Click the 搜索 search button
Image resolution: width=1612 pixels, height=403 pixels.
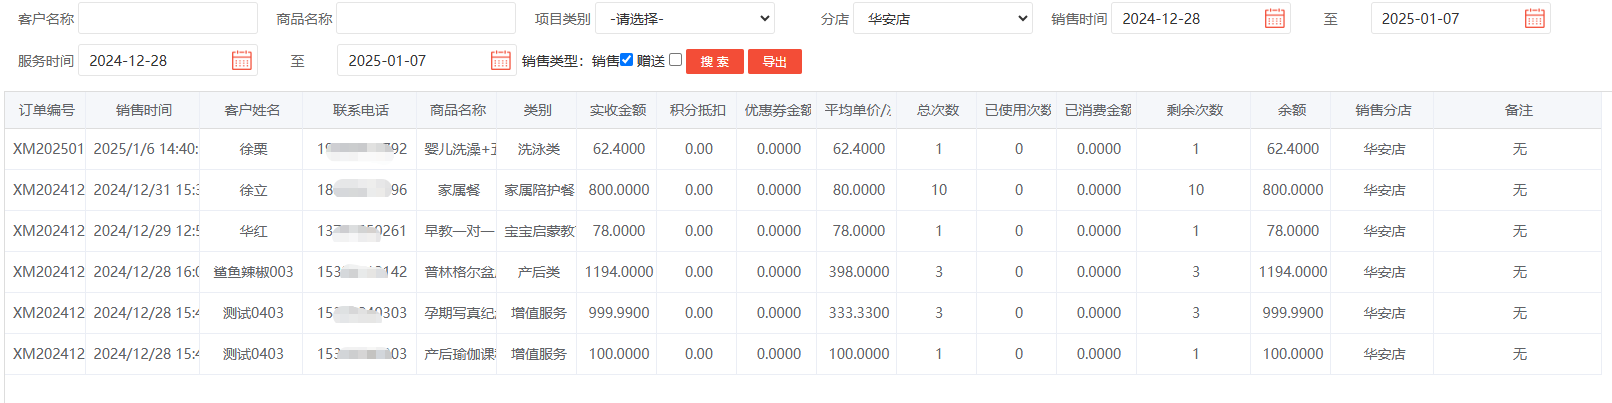pyautogui.click(x=715, y=61)
